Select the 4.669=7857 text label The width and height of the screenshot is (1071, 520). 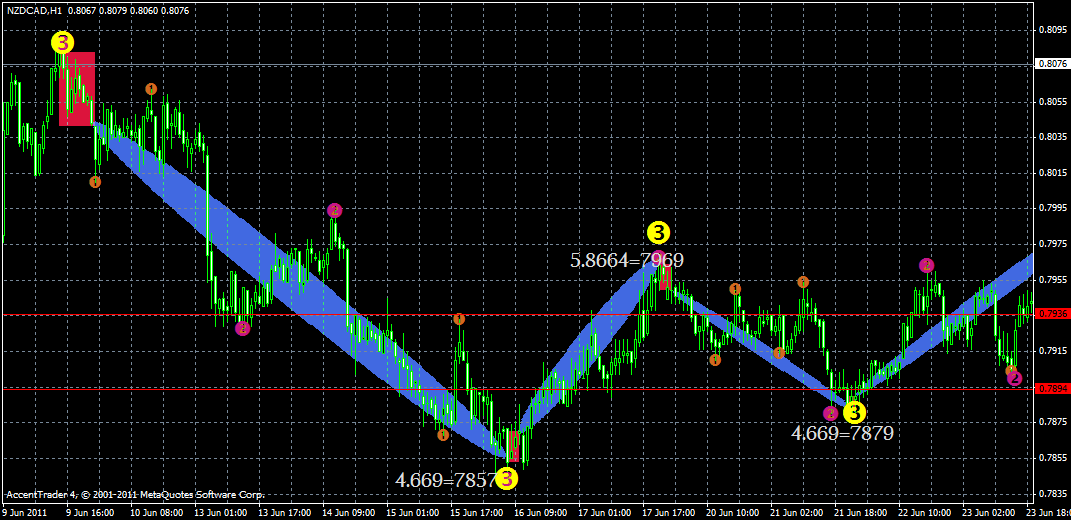(446, 480)
